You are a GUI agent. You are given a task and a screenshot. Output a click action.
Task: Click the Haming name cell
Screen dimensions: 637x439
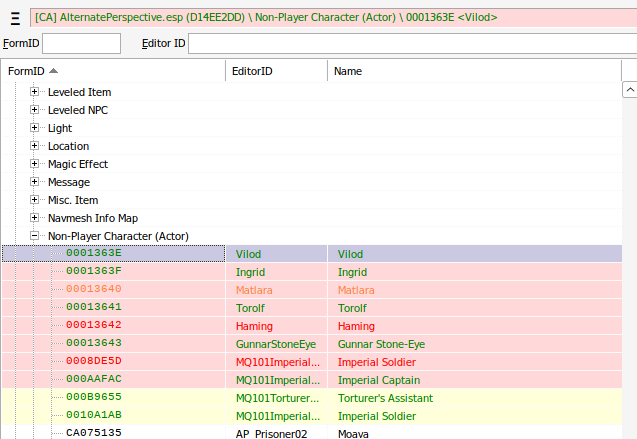pyautogui.click(x=474, y=326)
